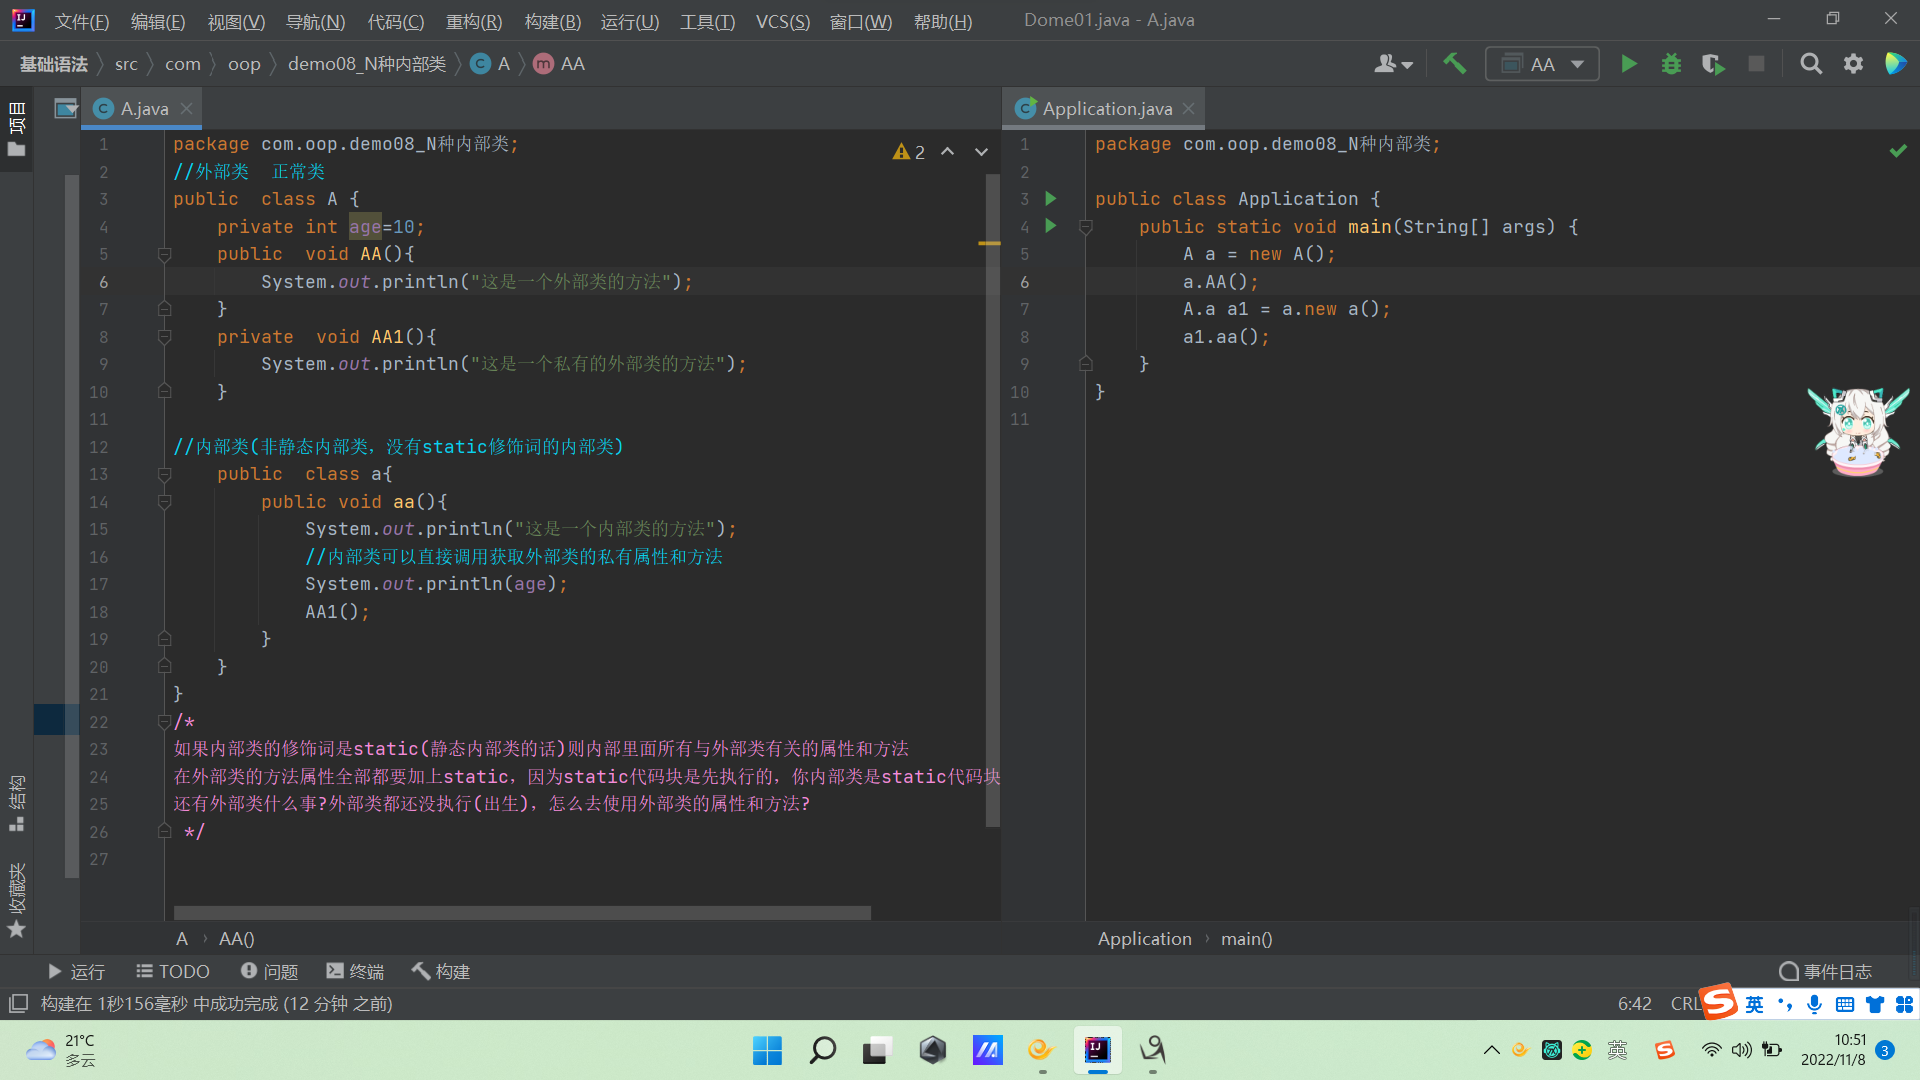Toggle the Run tool window
The image size is (1920, 1080).
click(76, 971)
